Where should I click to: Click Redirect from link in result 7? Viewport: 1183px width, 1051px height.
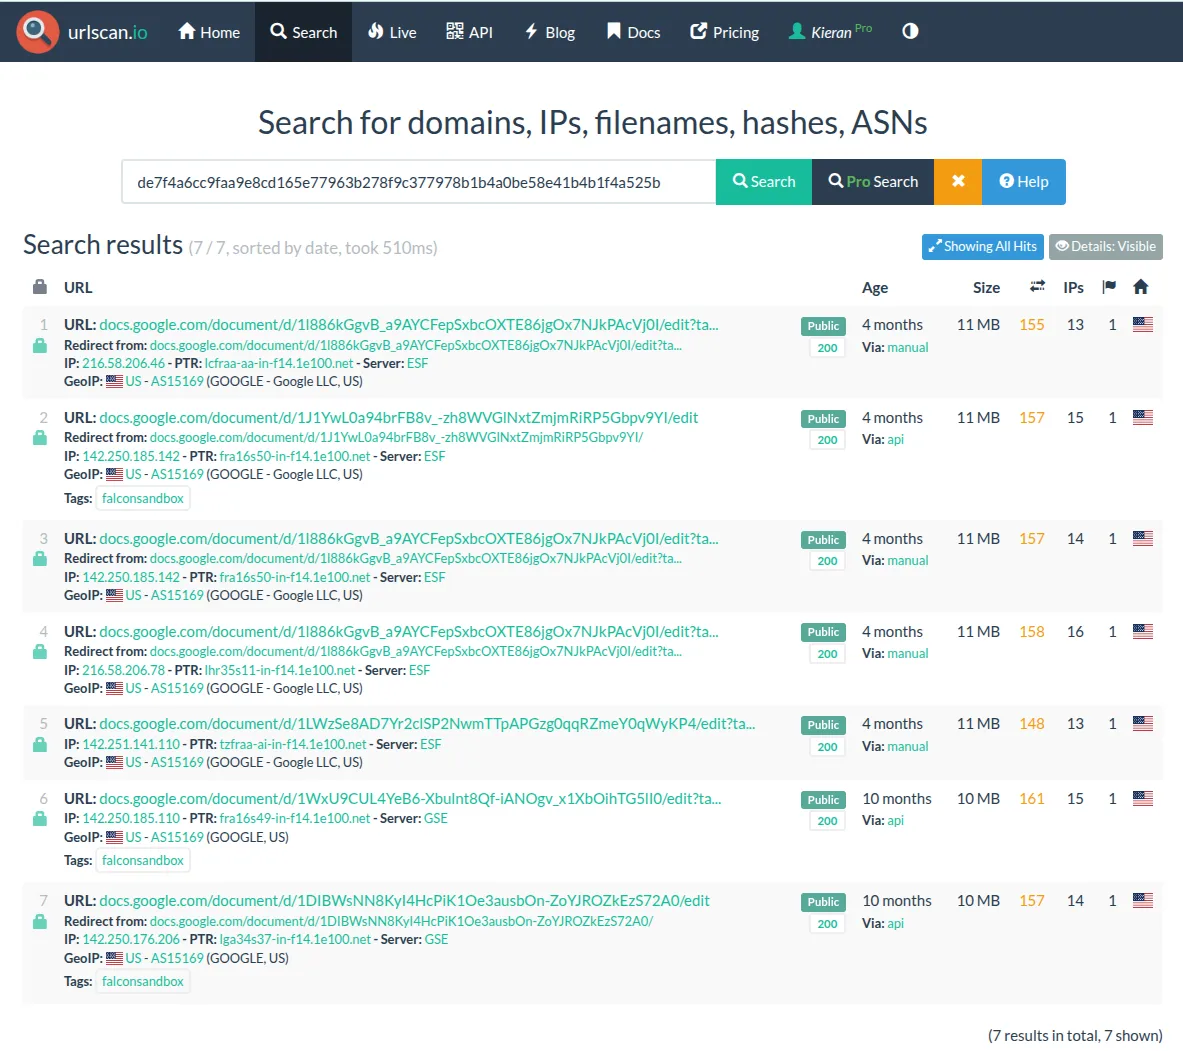click(x=401, y=920)
